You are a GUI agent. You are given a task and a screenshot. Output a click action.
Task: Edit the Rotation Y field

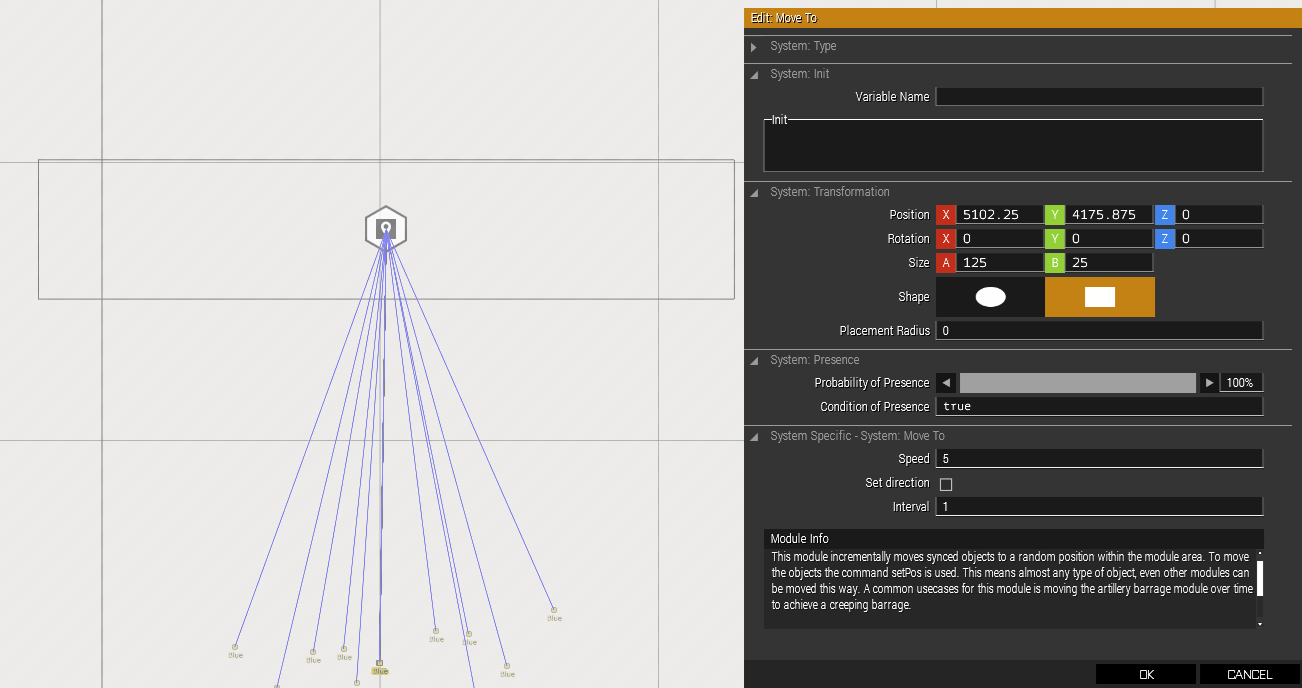[x=1108, y=239]
